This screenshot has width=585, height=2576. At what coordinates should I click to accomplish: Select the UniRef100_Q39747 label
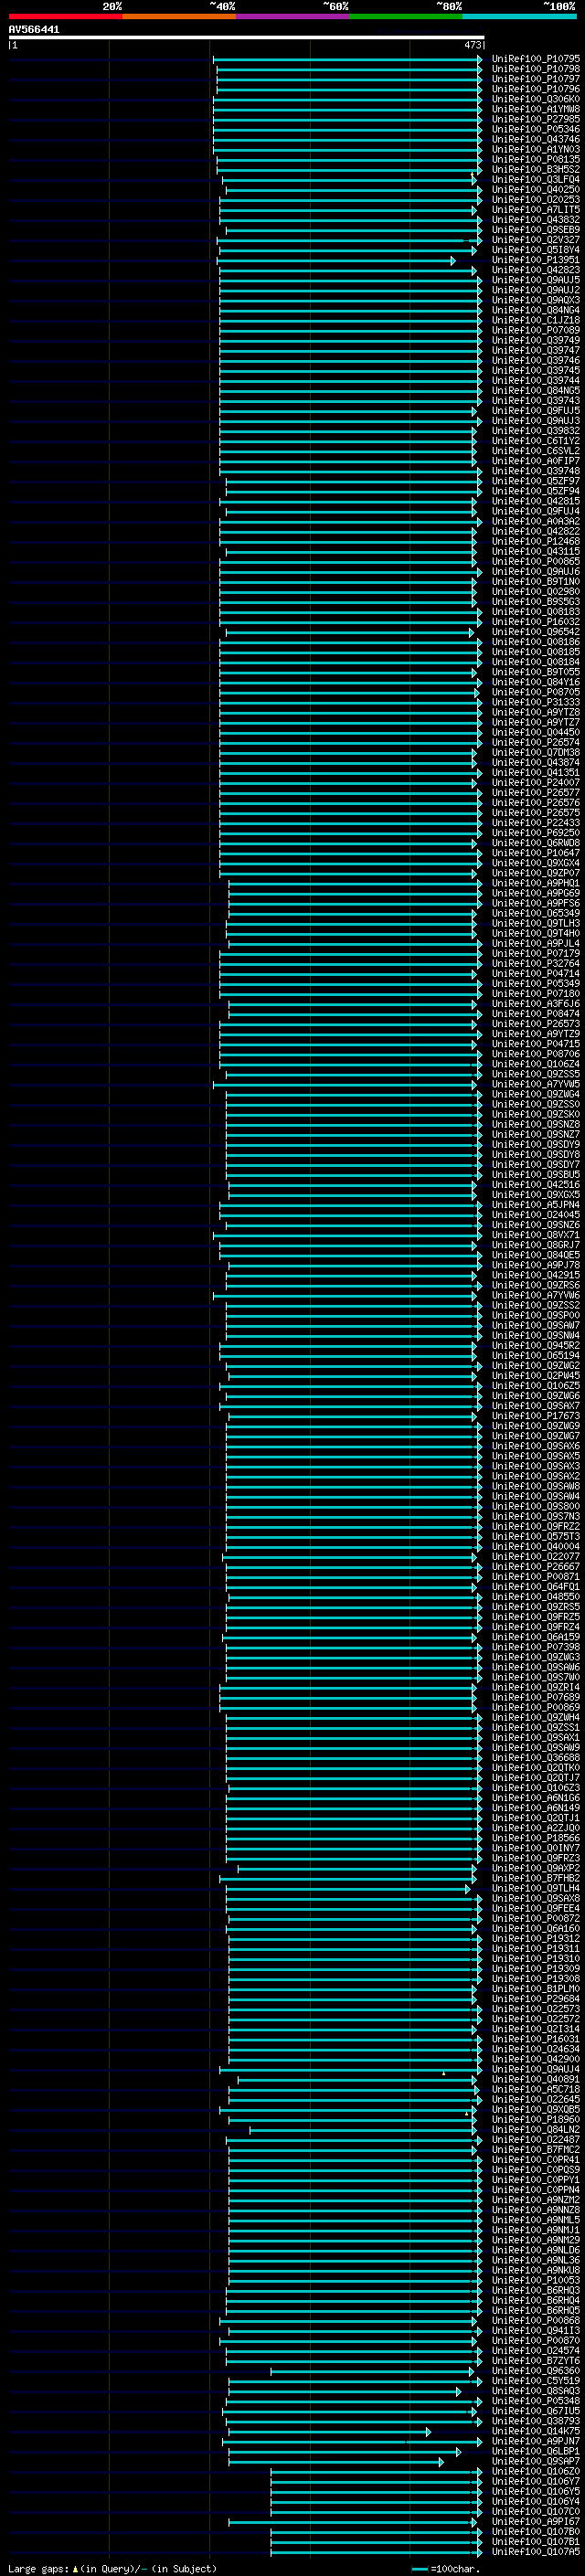click(x=536, y=350)
